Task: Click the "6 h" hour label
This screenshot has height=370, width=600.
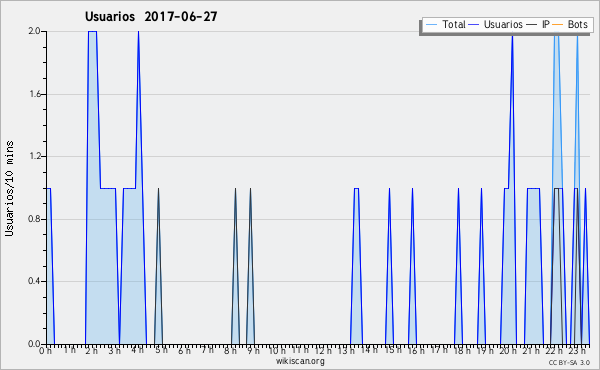Action: (x=184, y=351)
